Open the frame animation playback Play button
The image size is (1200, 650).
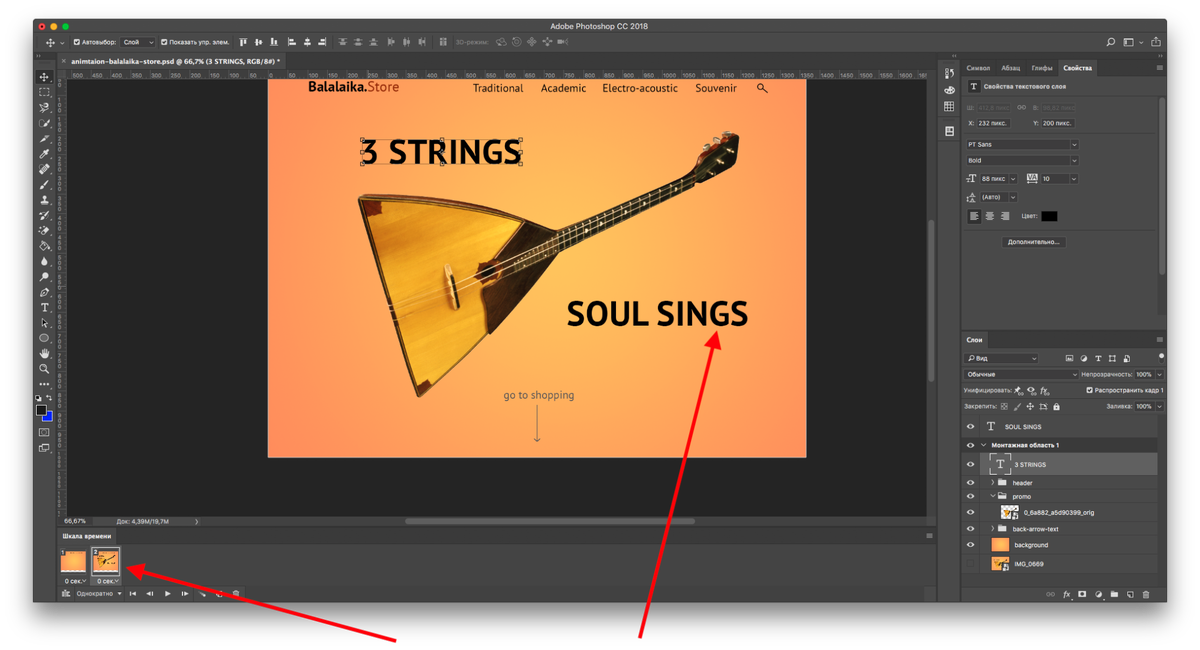(x=167, y=593)
